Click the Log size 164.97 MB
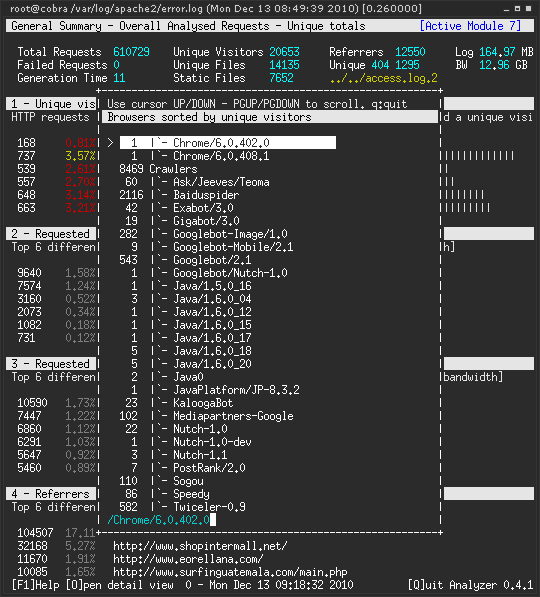540x597 pixels. click(x=506, y=52)
